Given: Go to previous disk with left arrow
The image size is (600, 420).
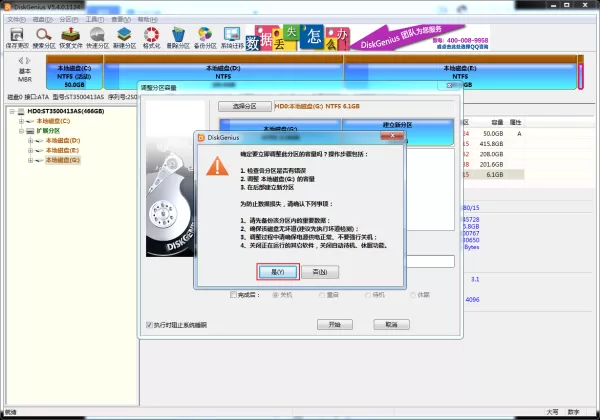Looking at the screenshot, I should pos(21,60).
